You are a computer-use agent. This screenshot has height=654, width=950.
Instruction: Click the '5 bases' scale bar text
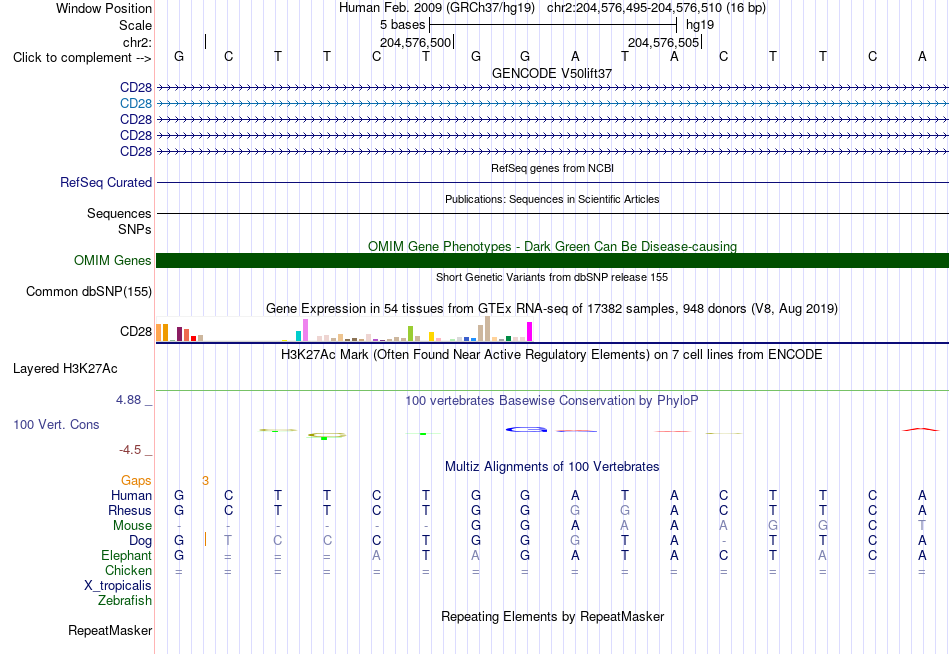pyautogui.click(x=403, y=25)
